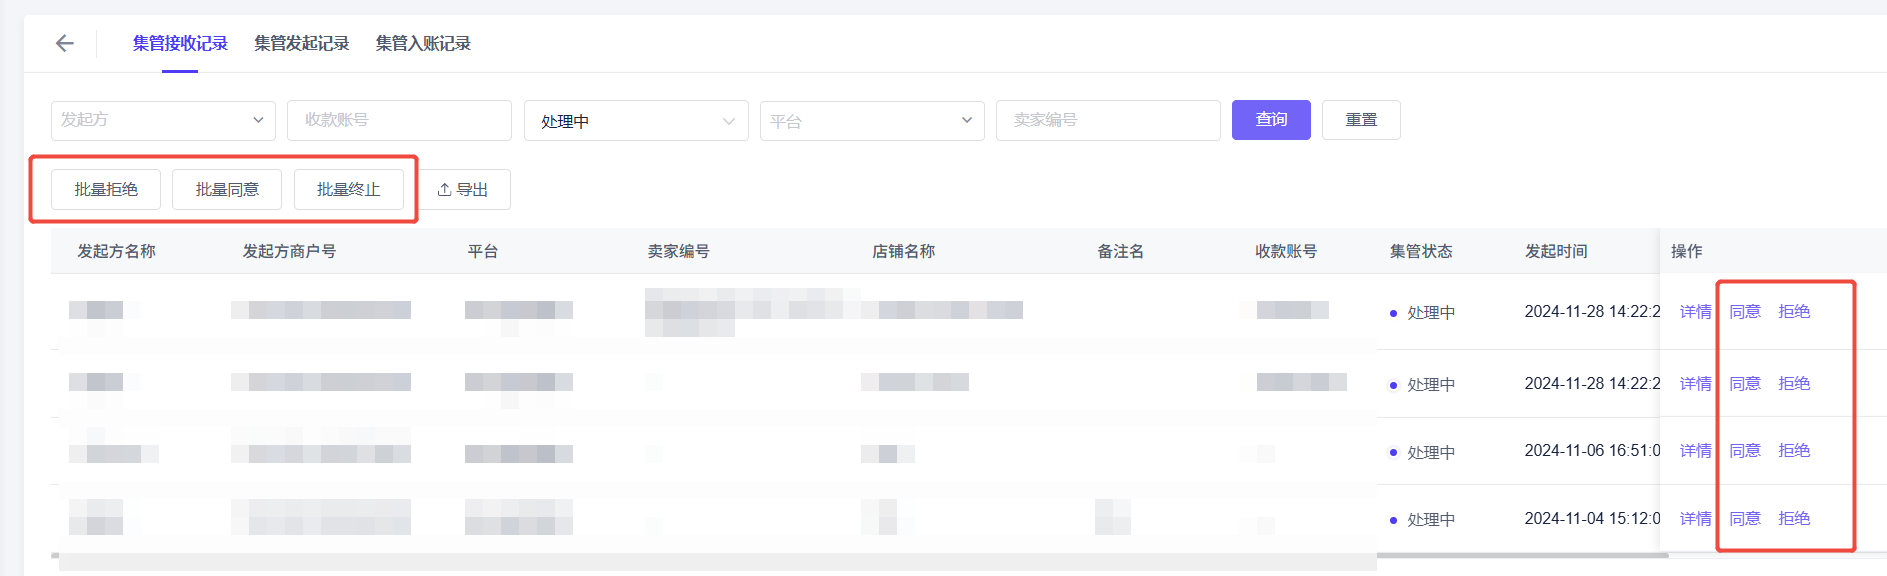This screenshot has height=576, width=1887.
Task: Click the 批量终止 button
Action: (x=348, y=190)
